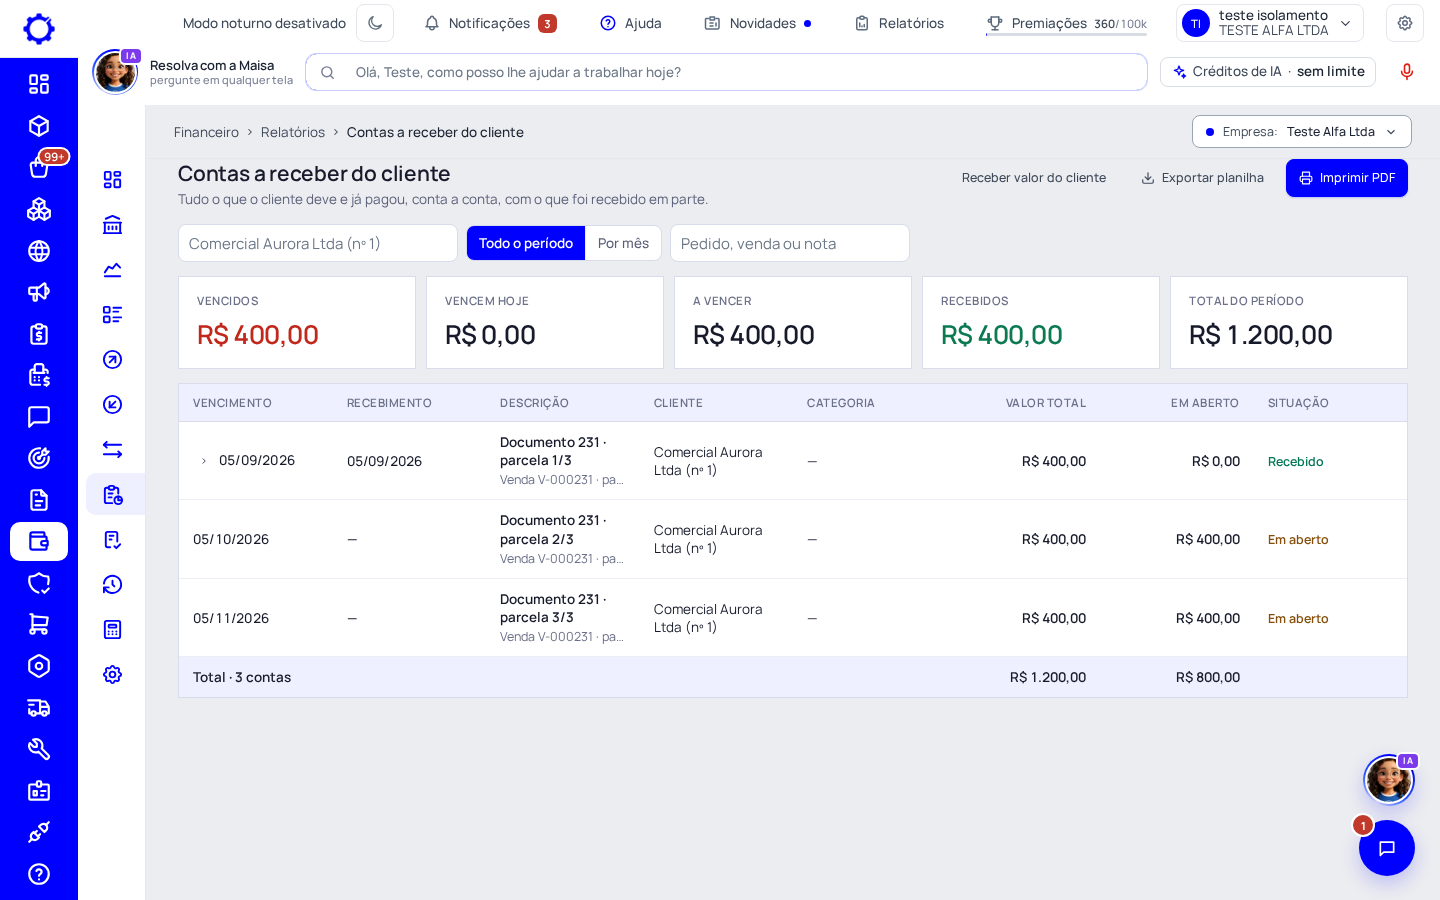Open dashboard icon in blue sidebar
1440x900 pixels.
pyautogui.click(x=39, y=84)
